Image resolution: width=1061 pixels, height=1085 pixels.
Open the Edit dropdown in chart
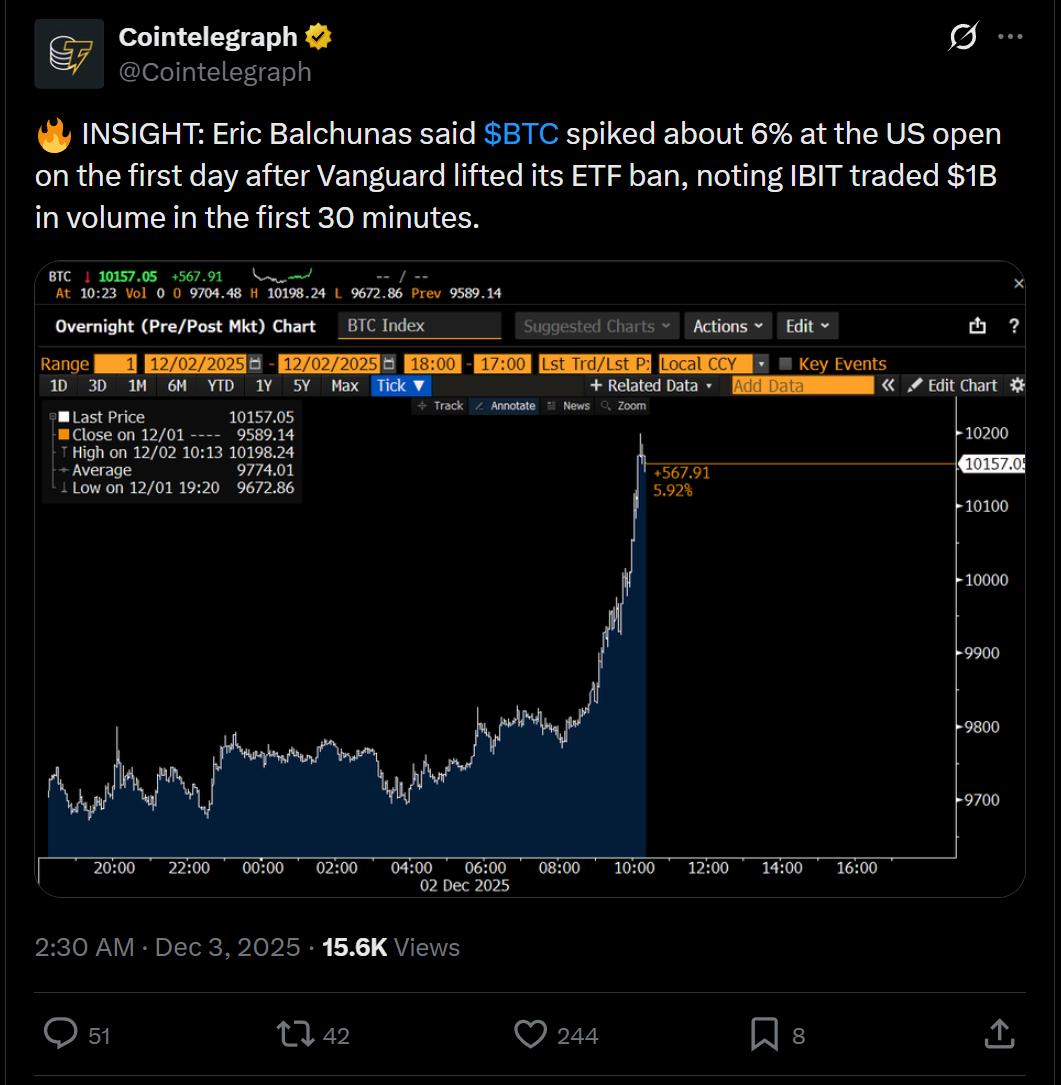807,326
